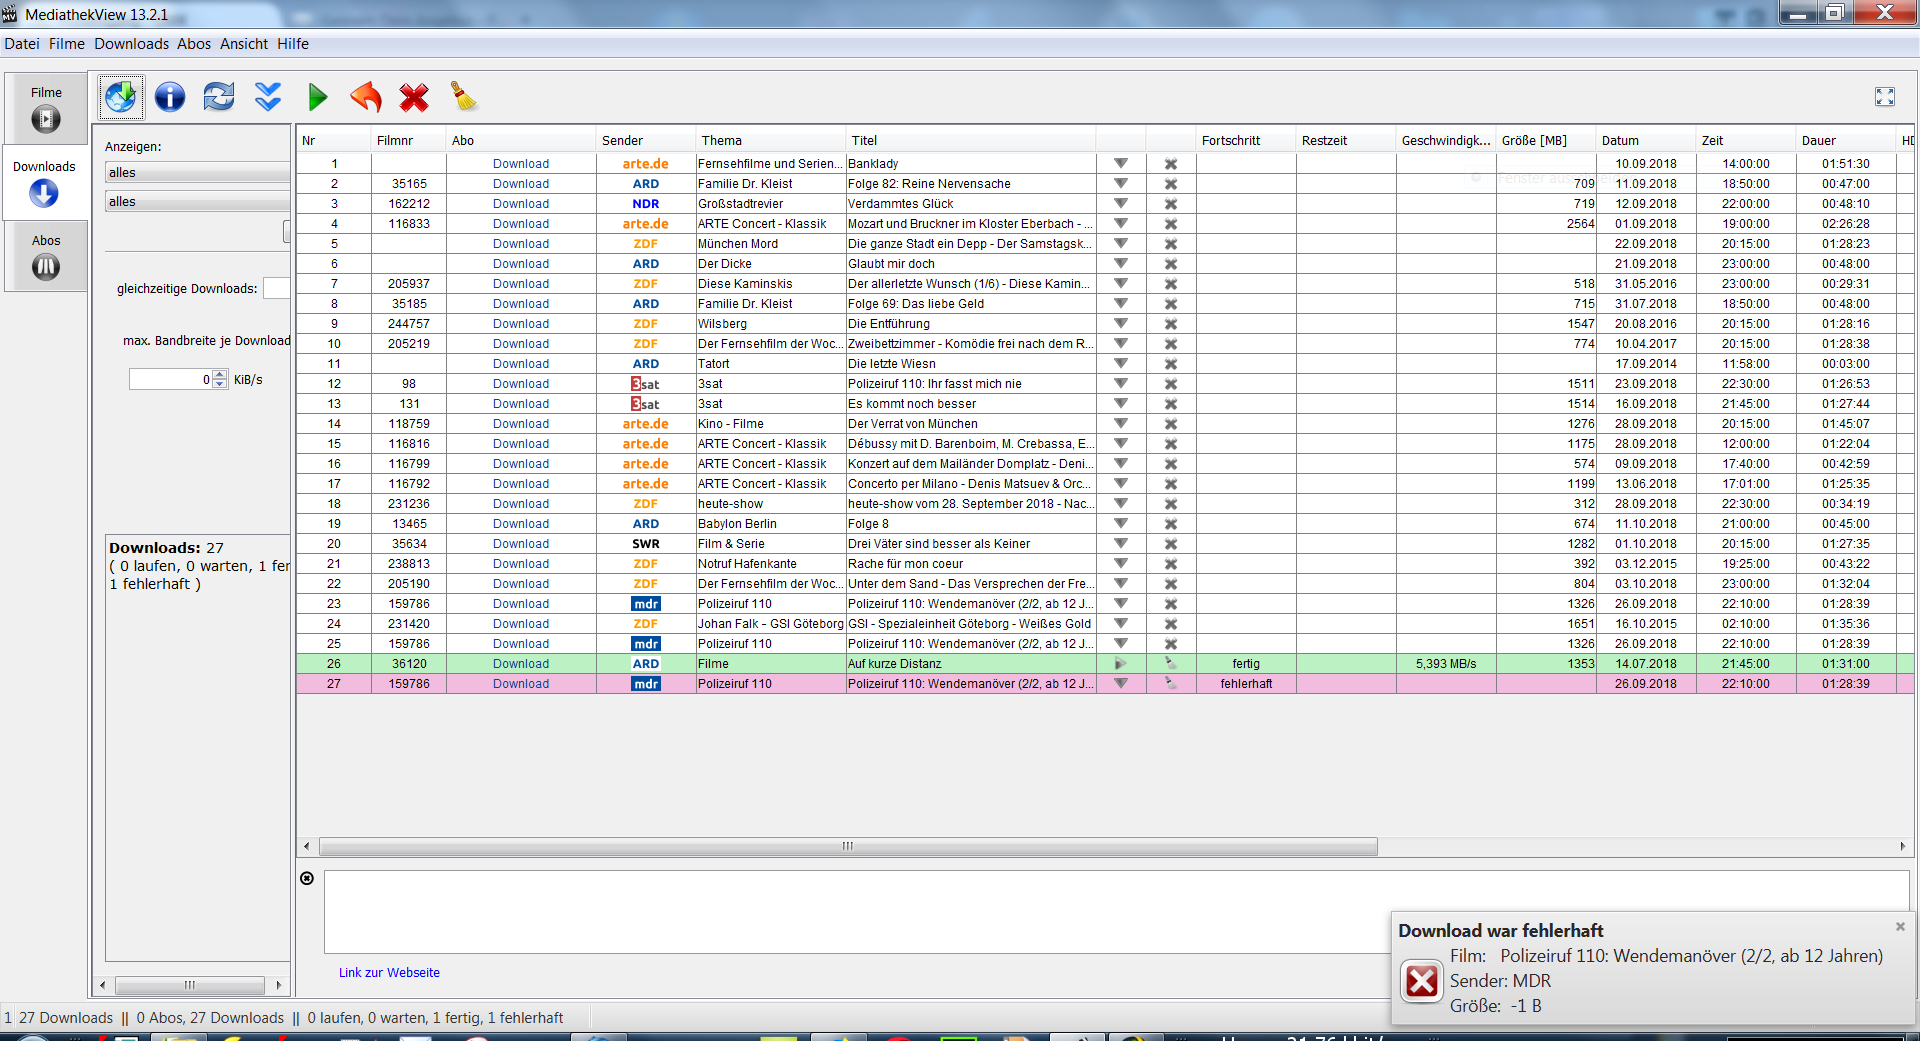1920x1041 pixels.
Task: Click the update film list globe icon
Action: (121, 97)
